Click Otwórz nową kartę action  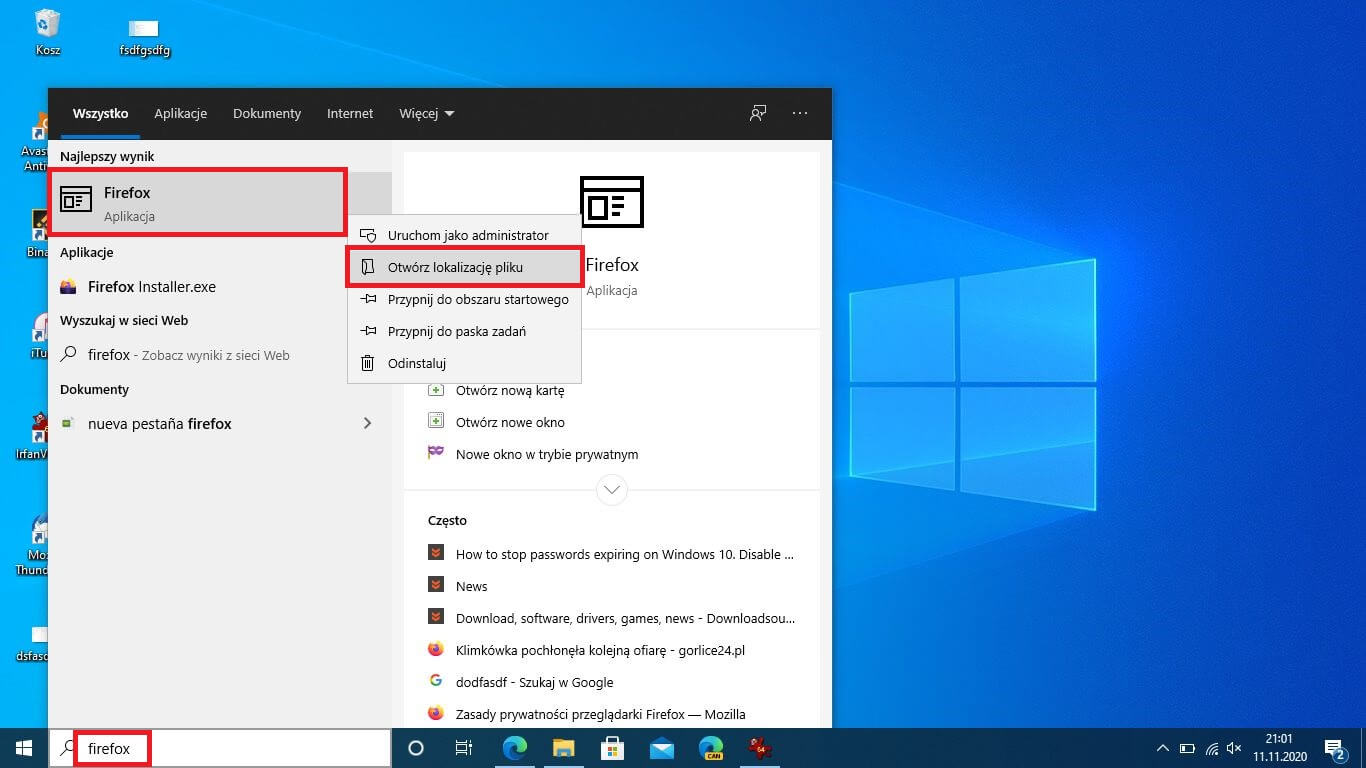click(x=510, y=390)
